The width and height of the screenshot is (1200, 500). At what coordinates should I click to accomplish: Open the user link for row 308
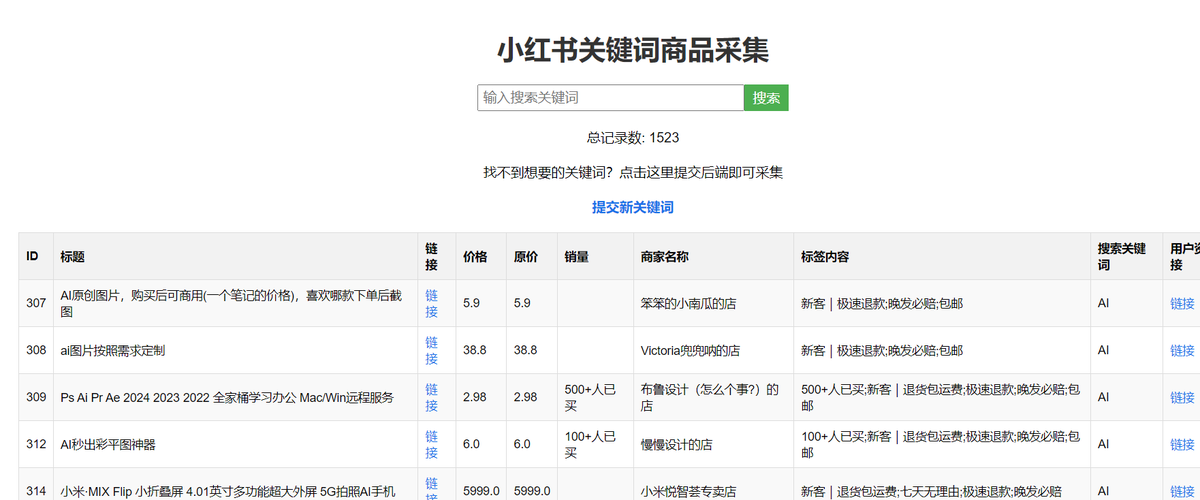[1182, 350]
